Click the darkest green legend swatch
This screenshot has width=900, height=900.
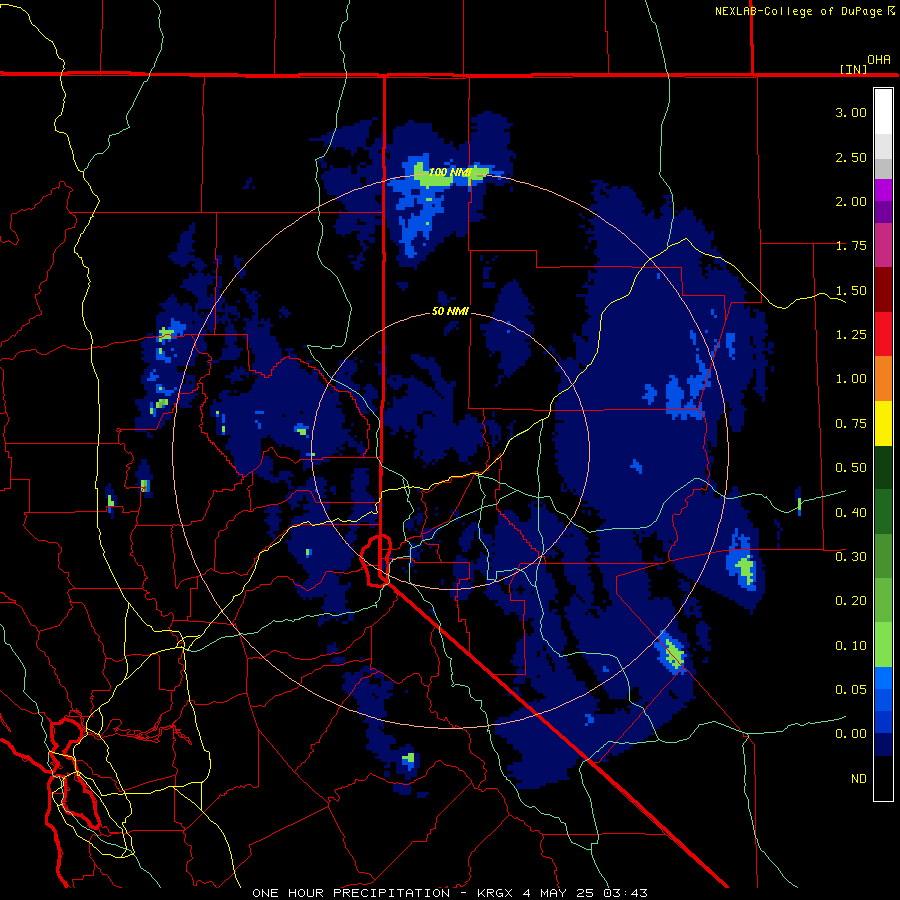[x=883, y=467]
